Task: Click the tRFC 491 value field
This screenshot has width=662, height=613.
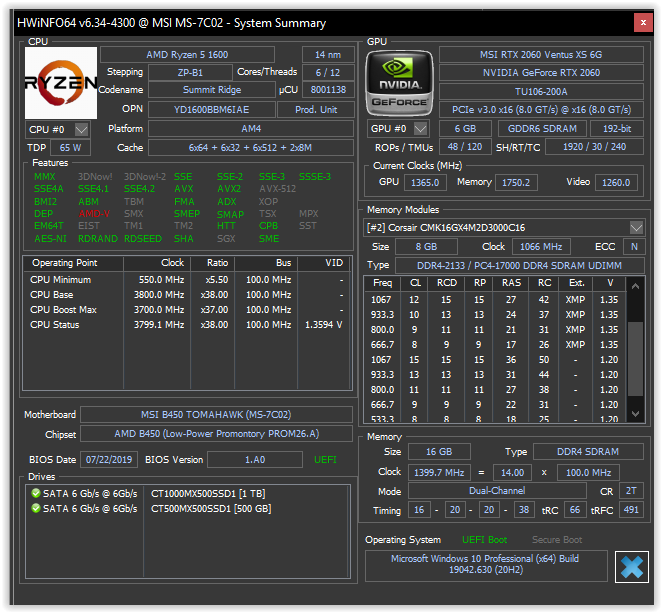Action: [x=631, y=510]
